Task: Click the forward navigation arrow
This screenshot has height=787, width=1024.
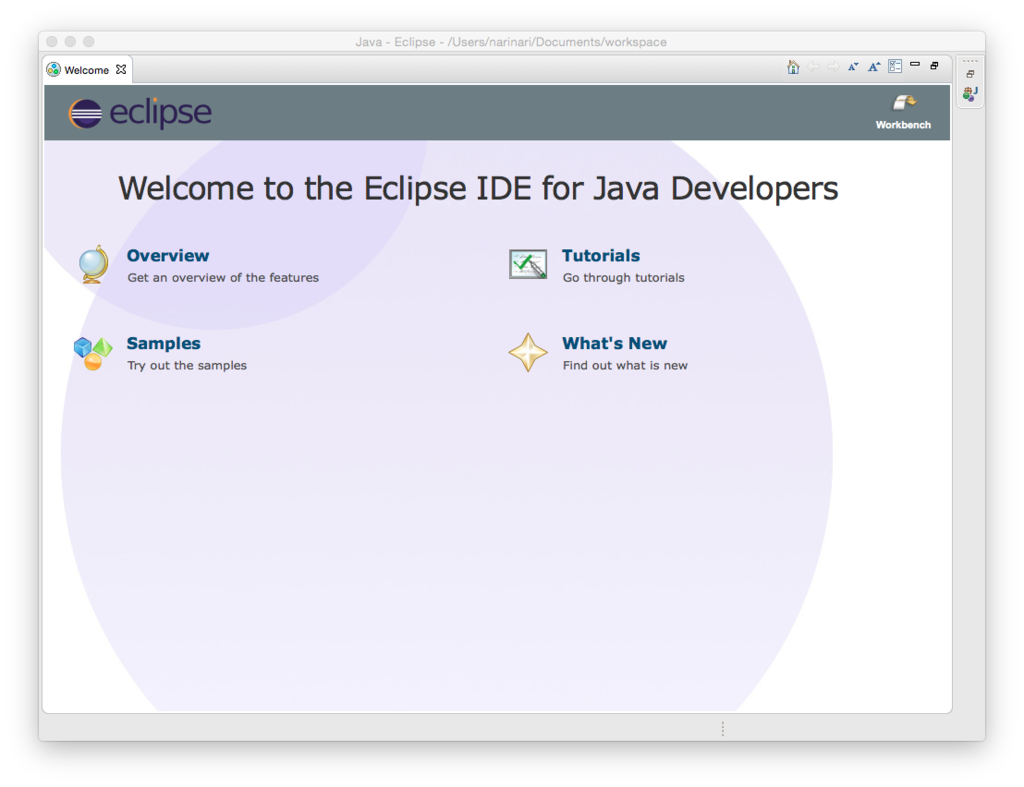Action: tap(833, 67)
